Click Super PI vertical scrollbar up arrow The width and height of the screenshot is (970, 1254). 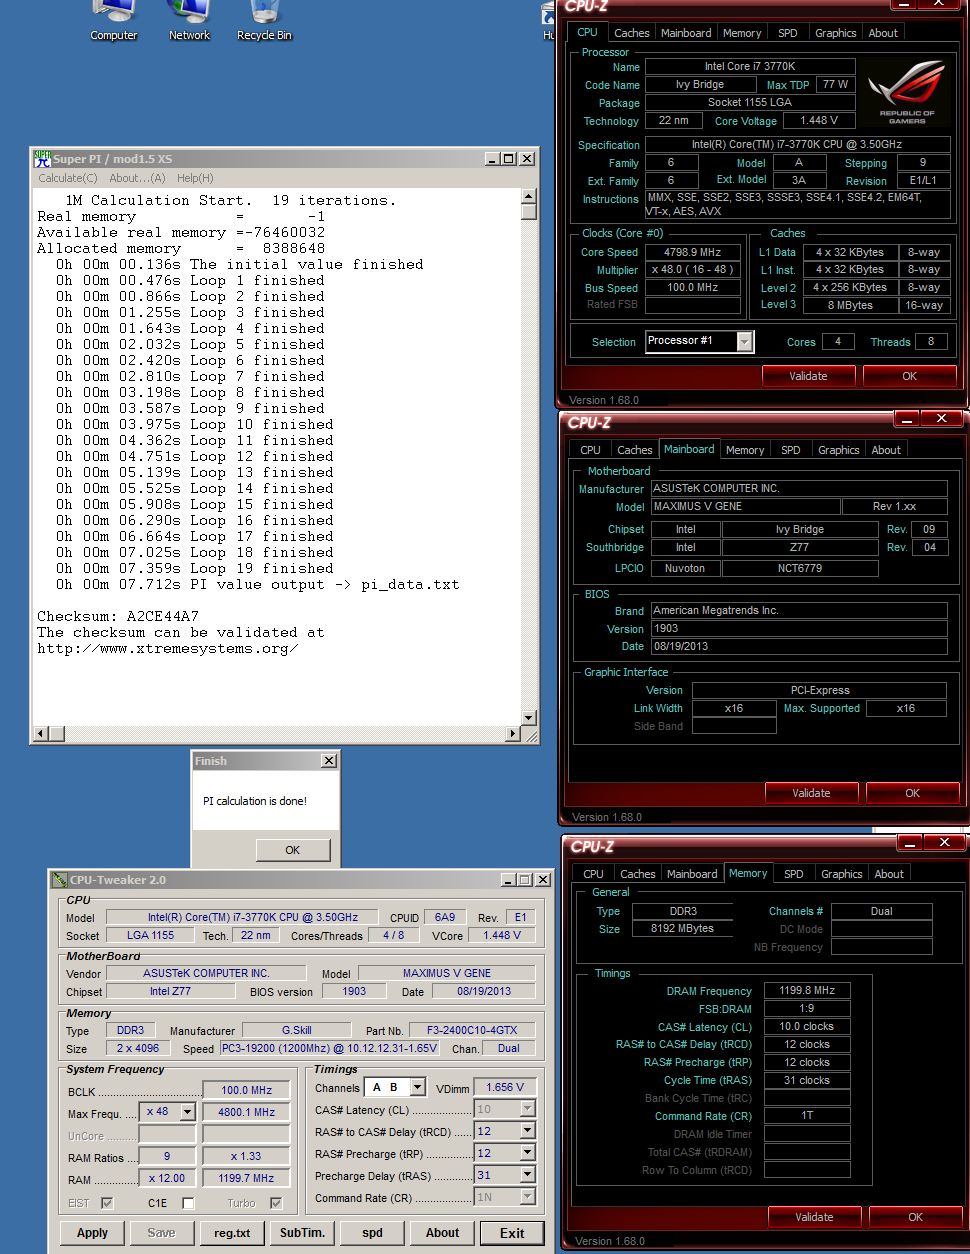529,196
